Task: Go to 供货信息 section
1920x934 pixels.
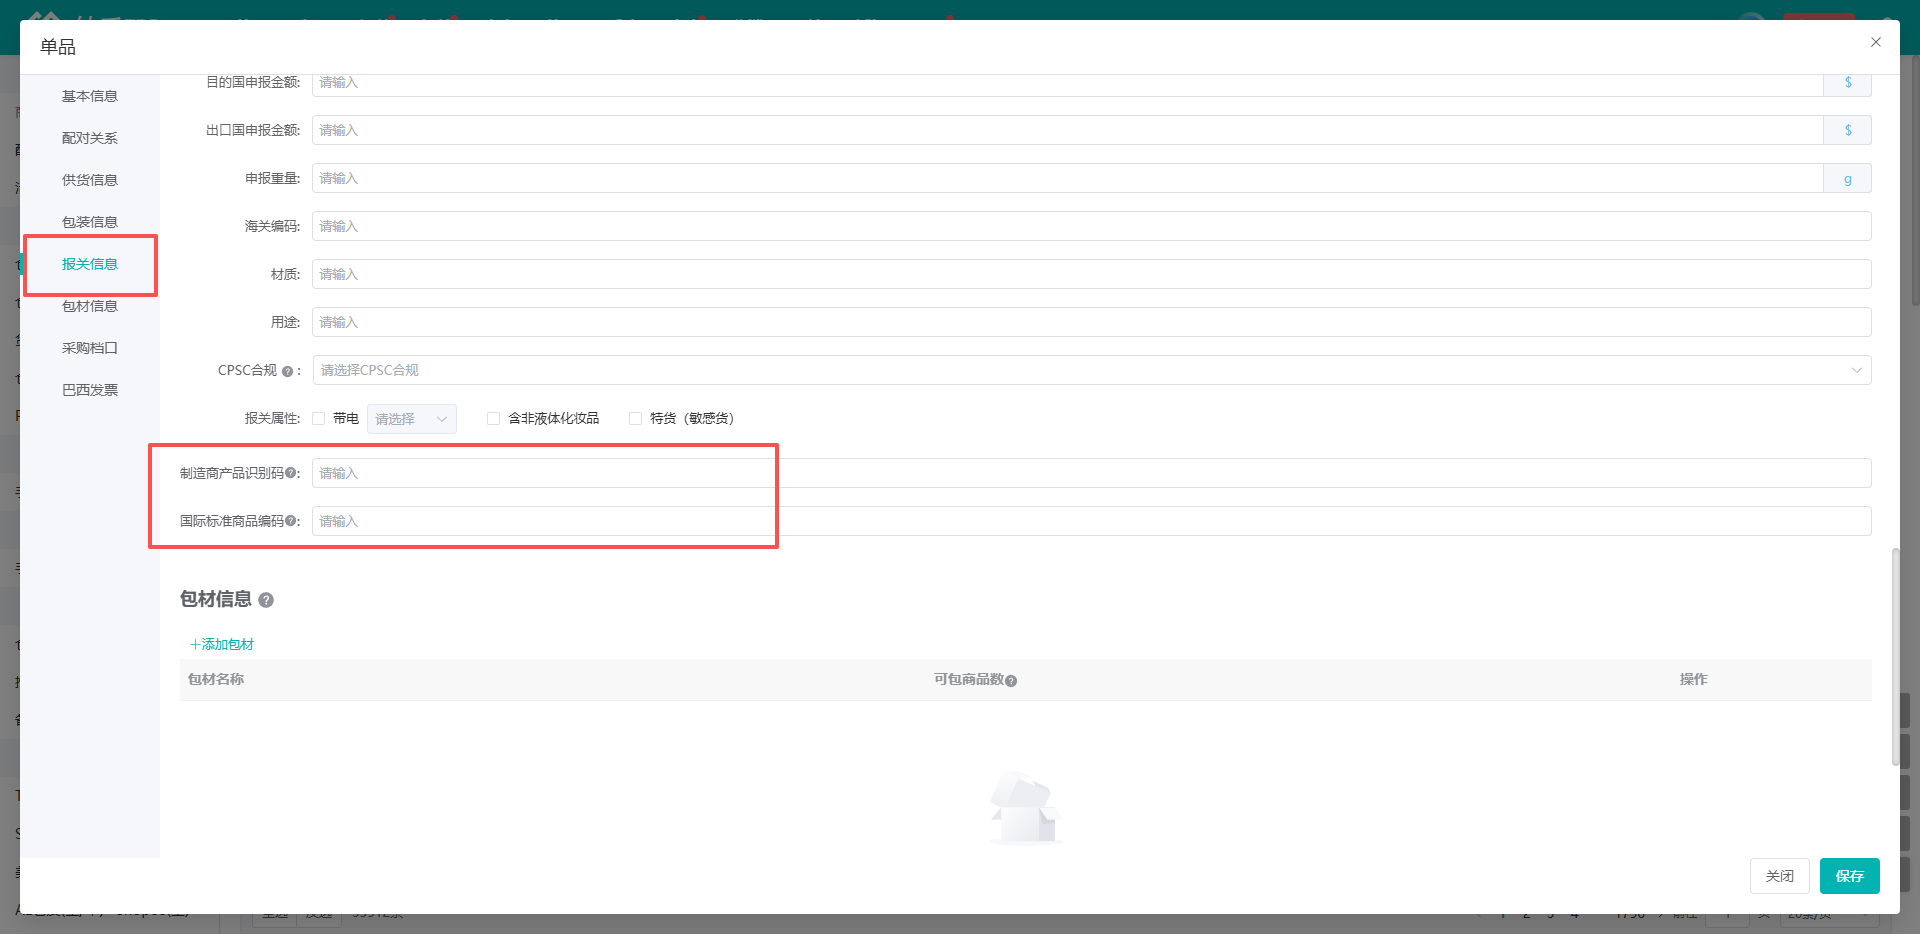Action: [90, 180]
